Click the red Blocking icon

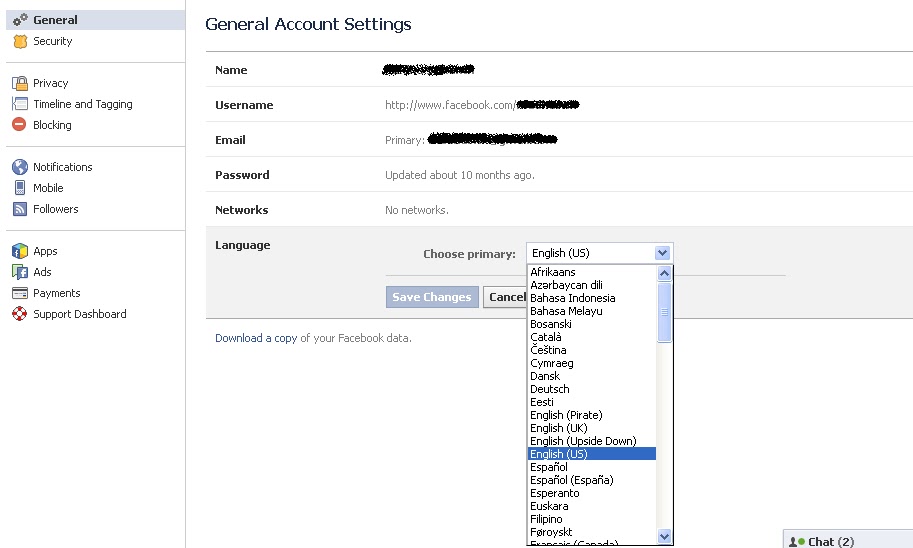tap(19, 125)
